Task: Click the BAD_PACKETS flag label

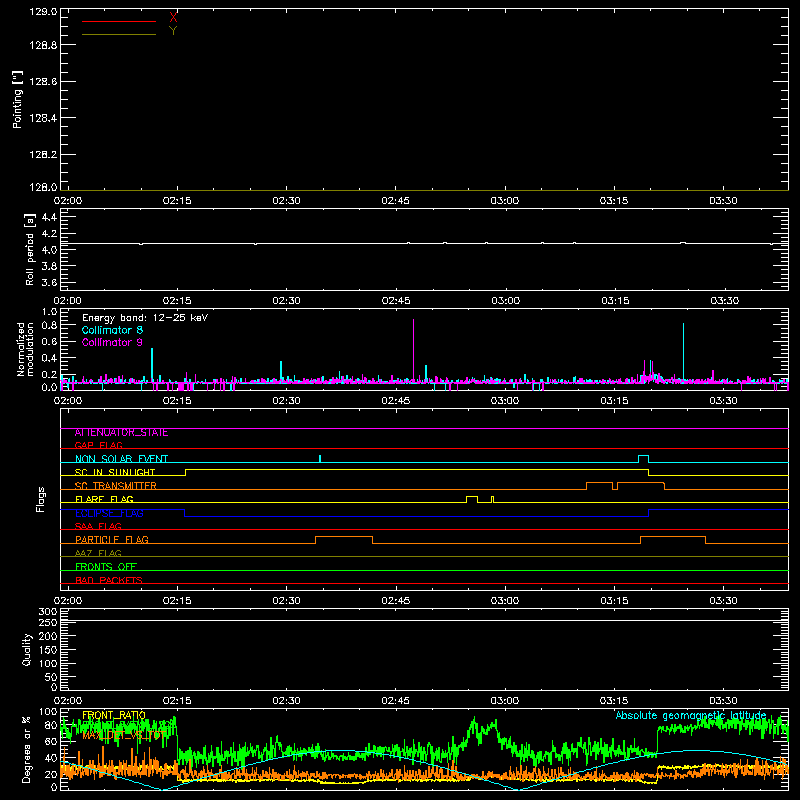Action: [109, 580]
